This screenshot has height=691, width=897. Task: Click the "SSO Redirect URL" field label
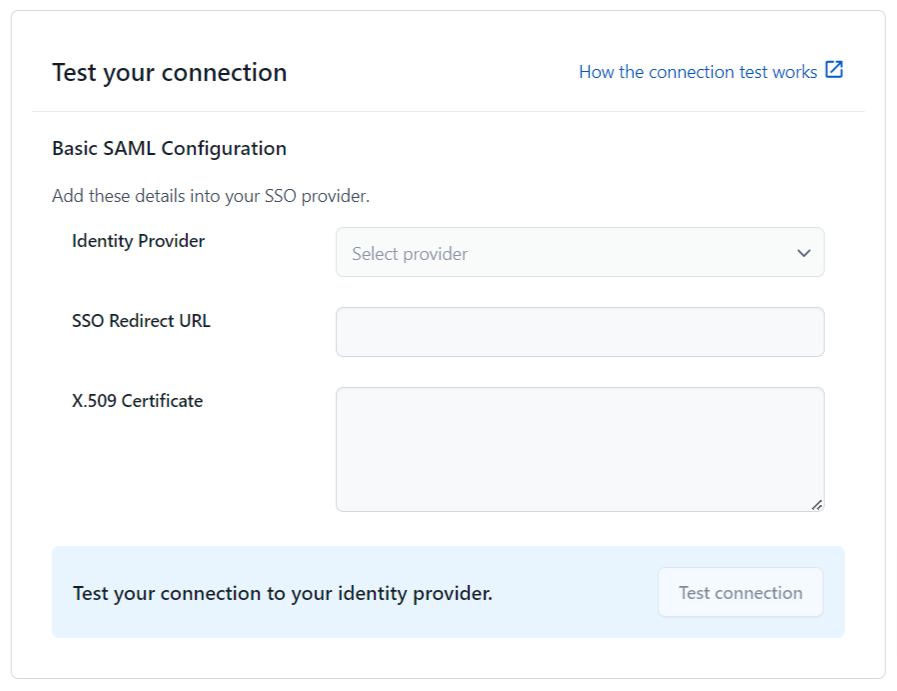click(x=141, y=321)
